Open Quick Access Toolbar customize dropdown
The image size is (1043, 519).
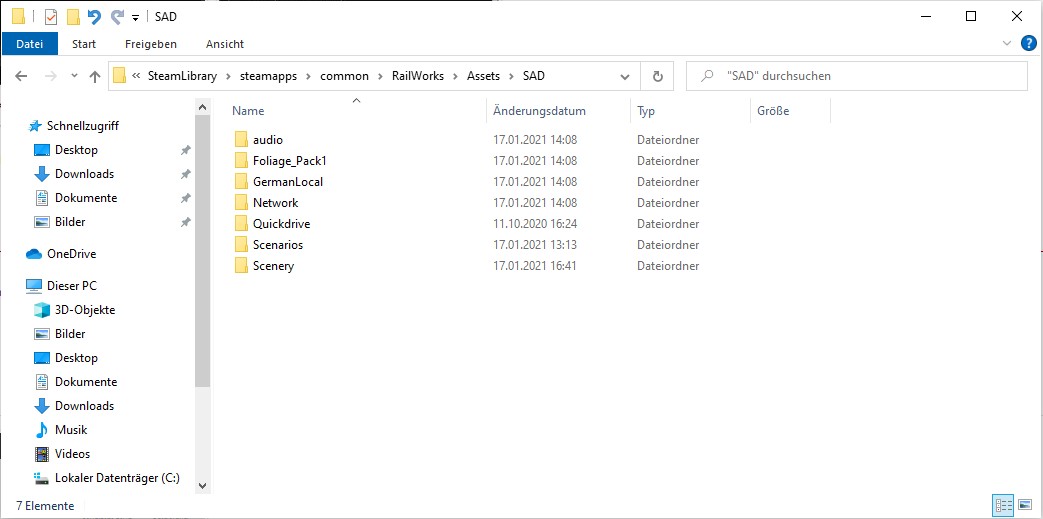point(135,17)
